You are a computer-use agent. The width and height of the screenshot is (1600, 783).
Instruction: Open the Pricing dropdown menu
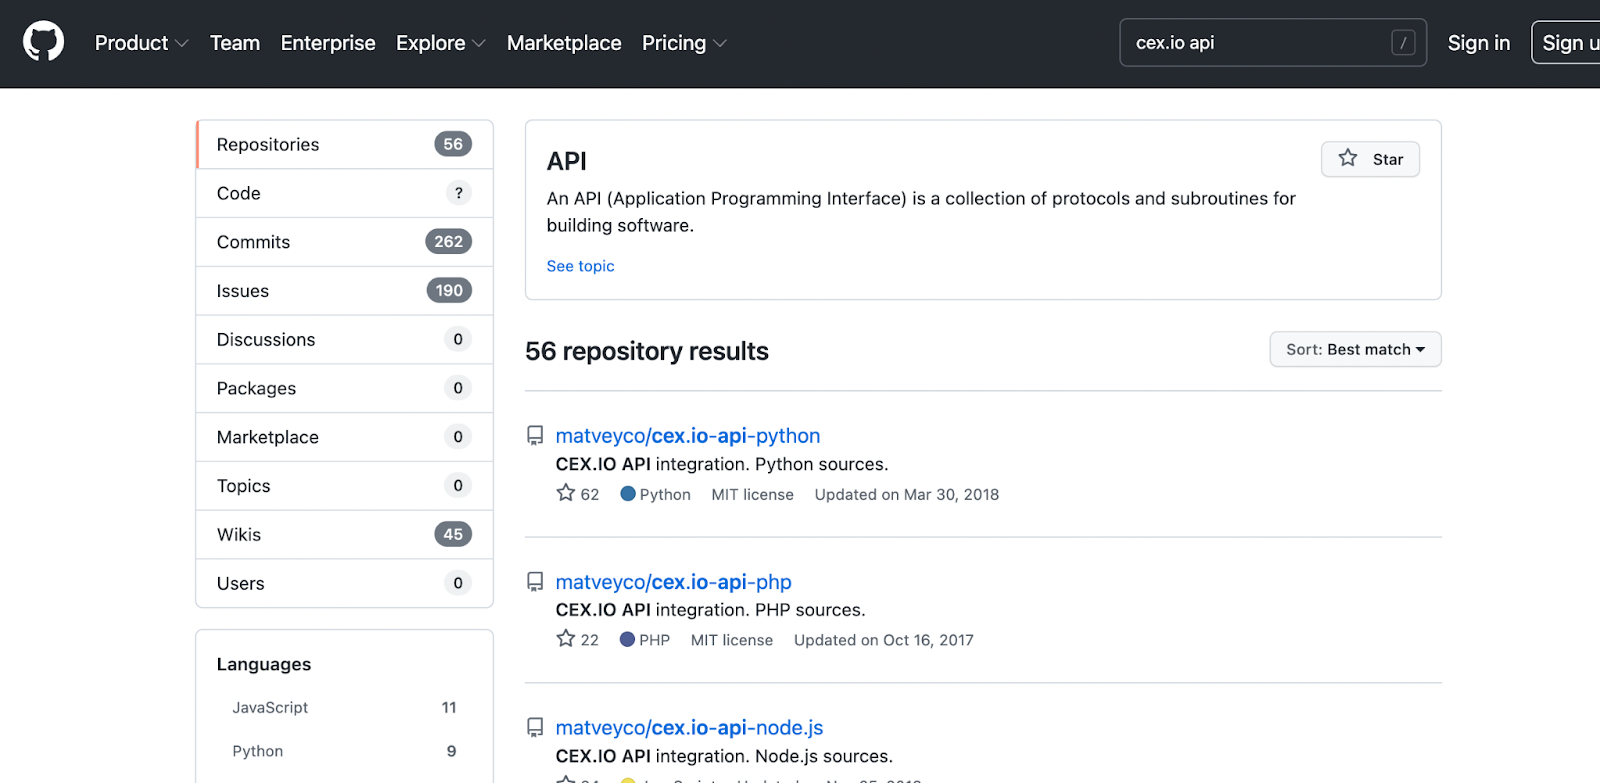tap(684, 43)
